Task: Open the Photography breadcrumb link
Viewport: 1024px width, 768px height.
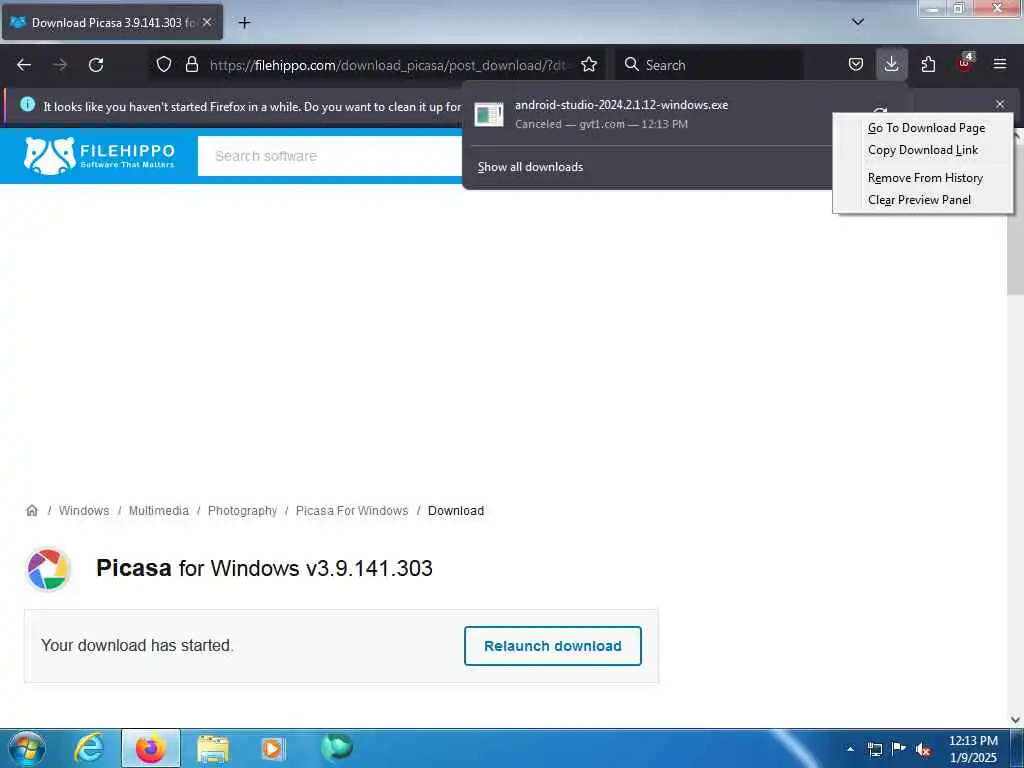Action: coord(242,511)
